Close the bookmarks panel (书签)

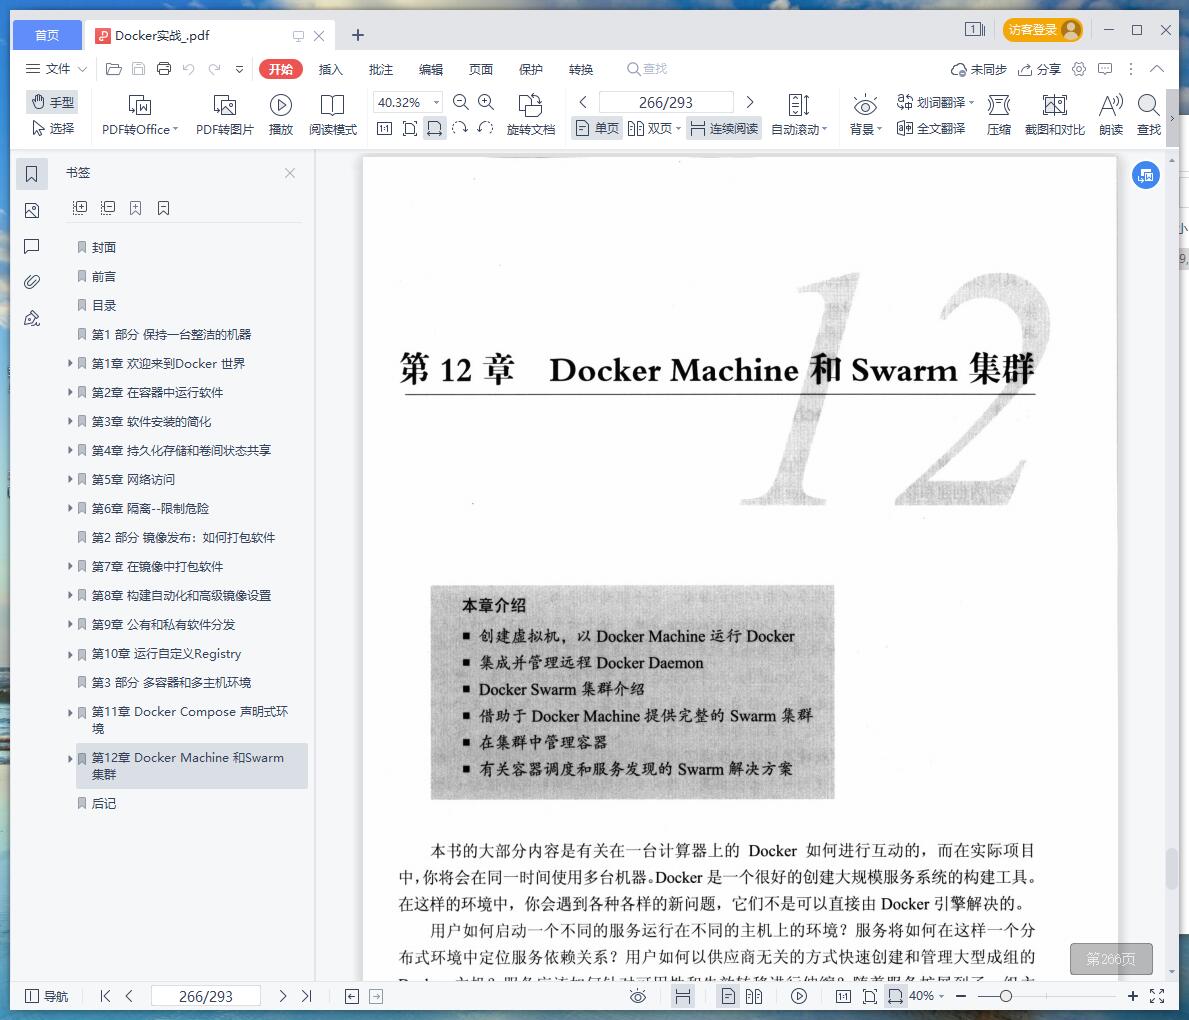[x=290, y=173]
